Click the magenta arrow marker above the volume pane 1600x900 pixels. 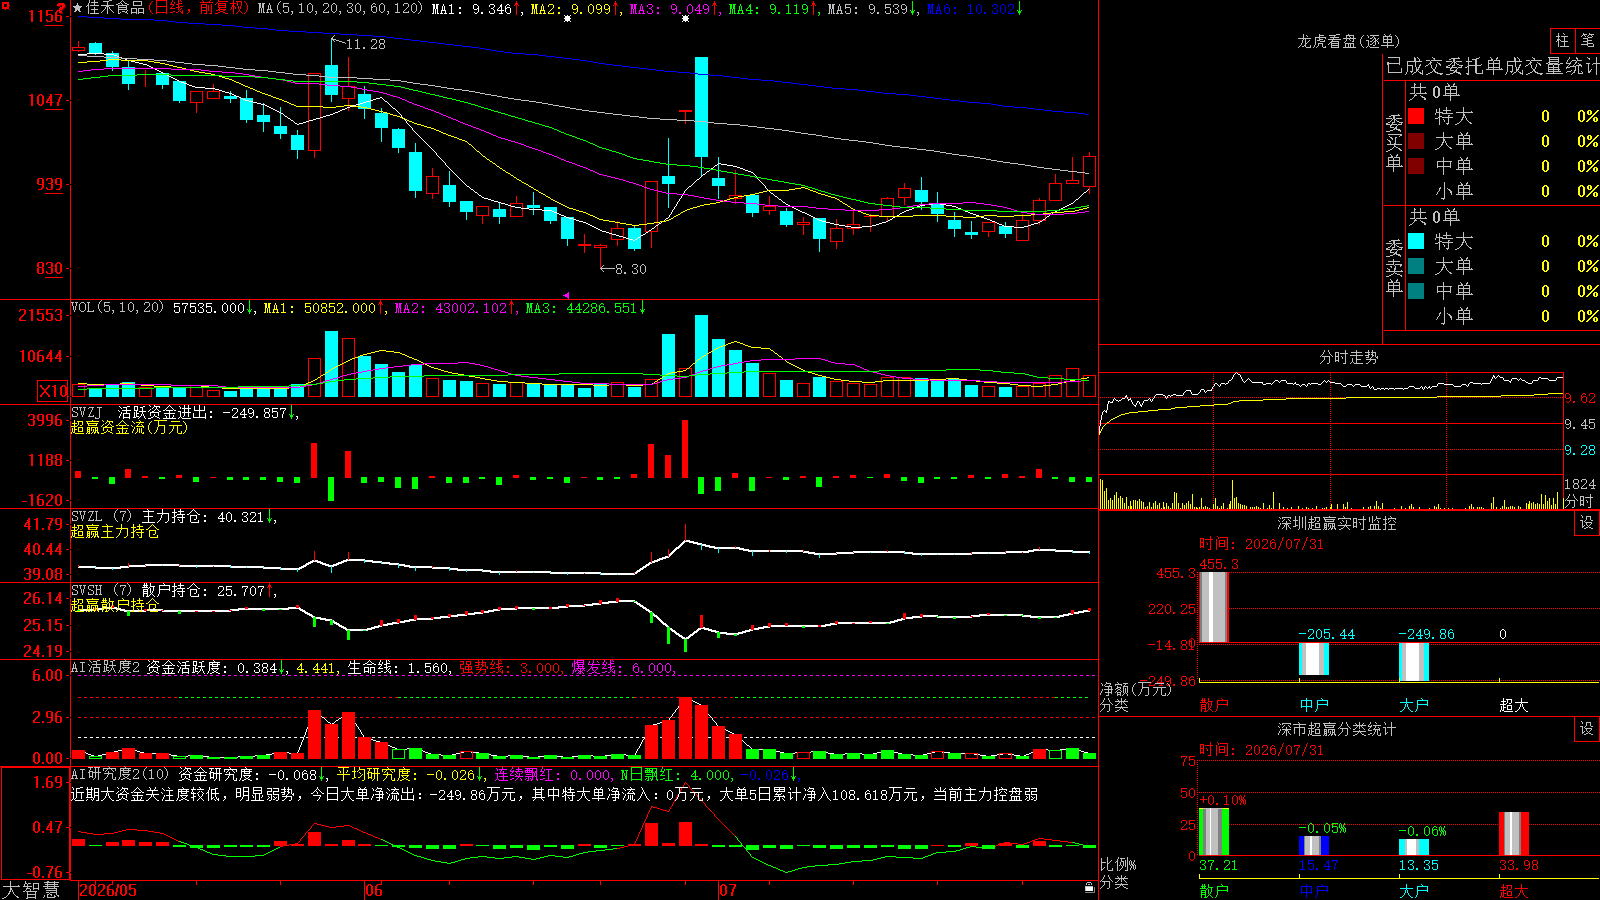pos(567,295)
